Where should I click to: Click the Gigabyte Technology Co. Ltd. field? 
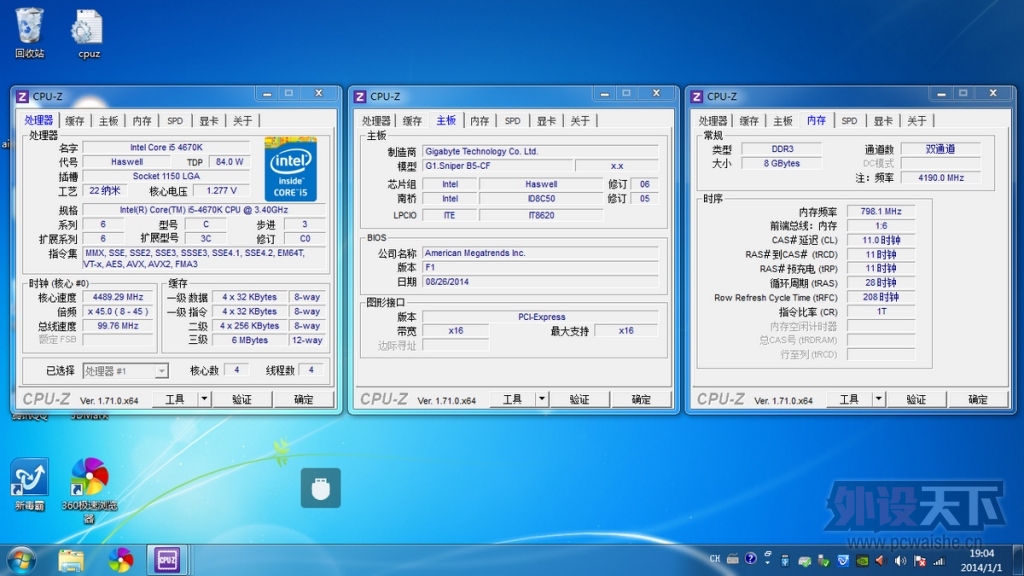[540, 151]
